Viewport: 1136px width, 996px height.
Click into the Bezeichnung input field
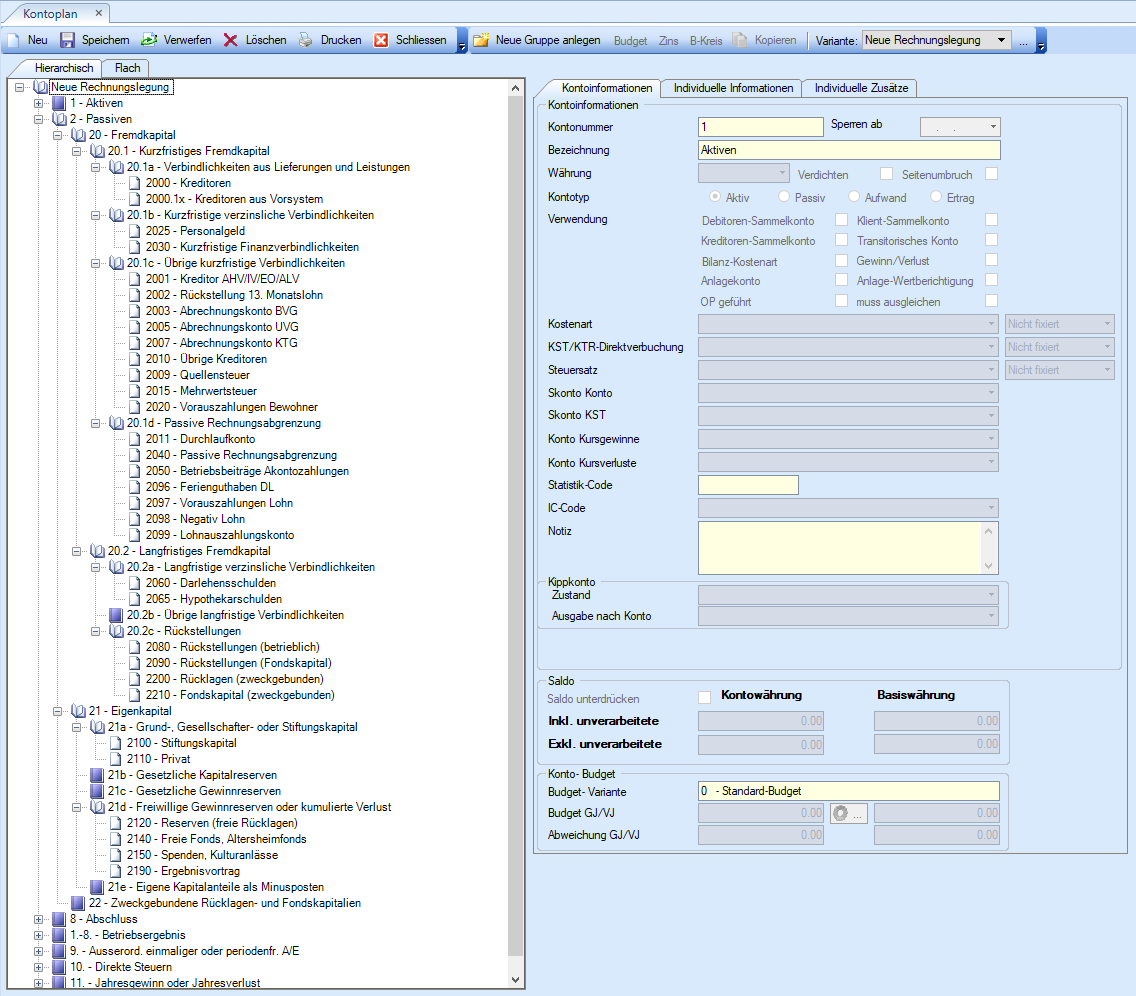[849, 150]
